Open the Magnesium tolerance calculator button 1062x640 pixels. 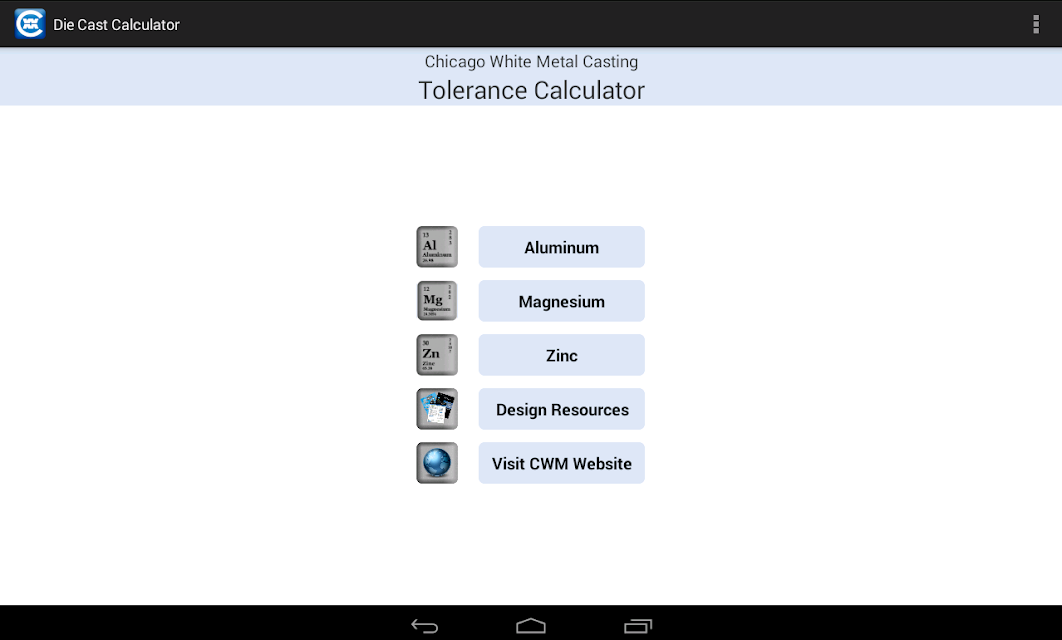click(x=561, y=301)
